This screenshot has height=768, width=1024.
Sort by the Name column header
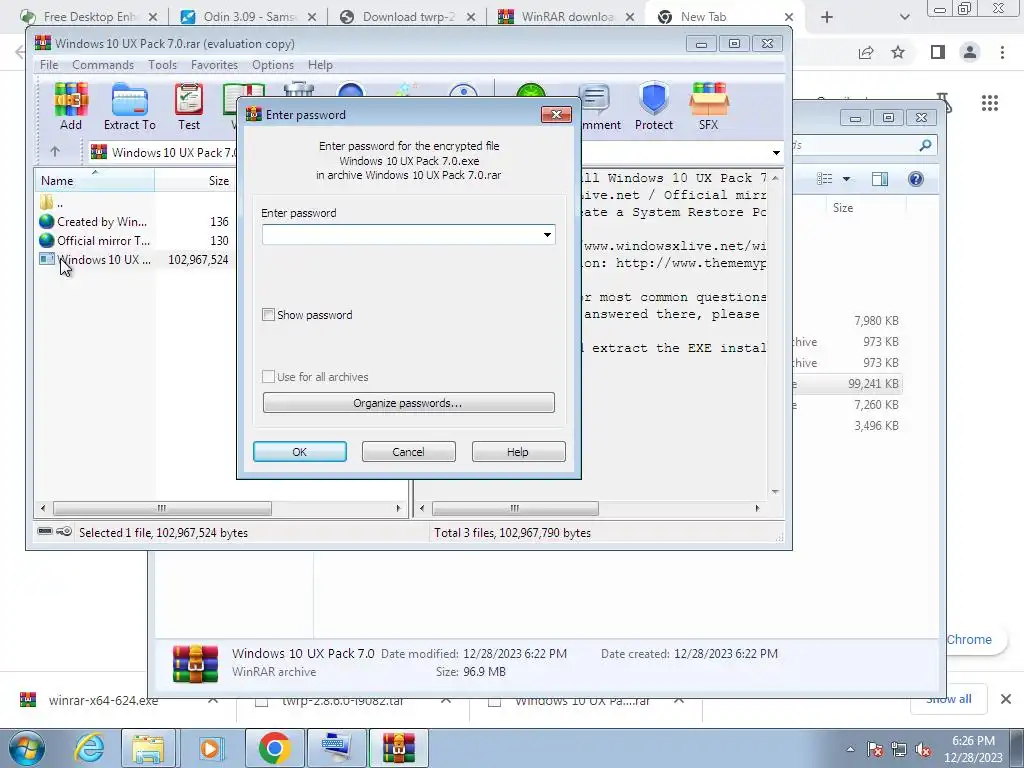click(x=94, y=180)
